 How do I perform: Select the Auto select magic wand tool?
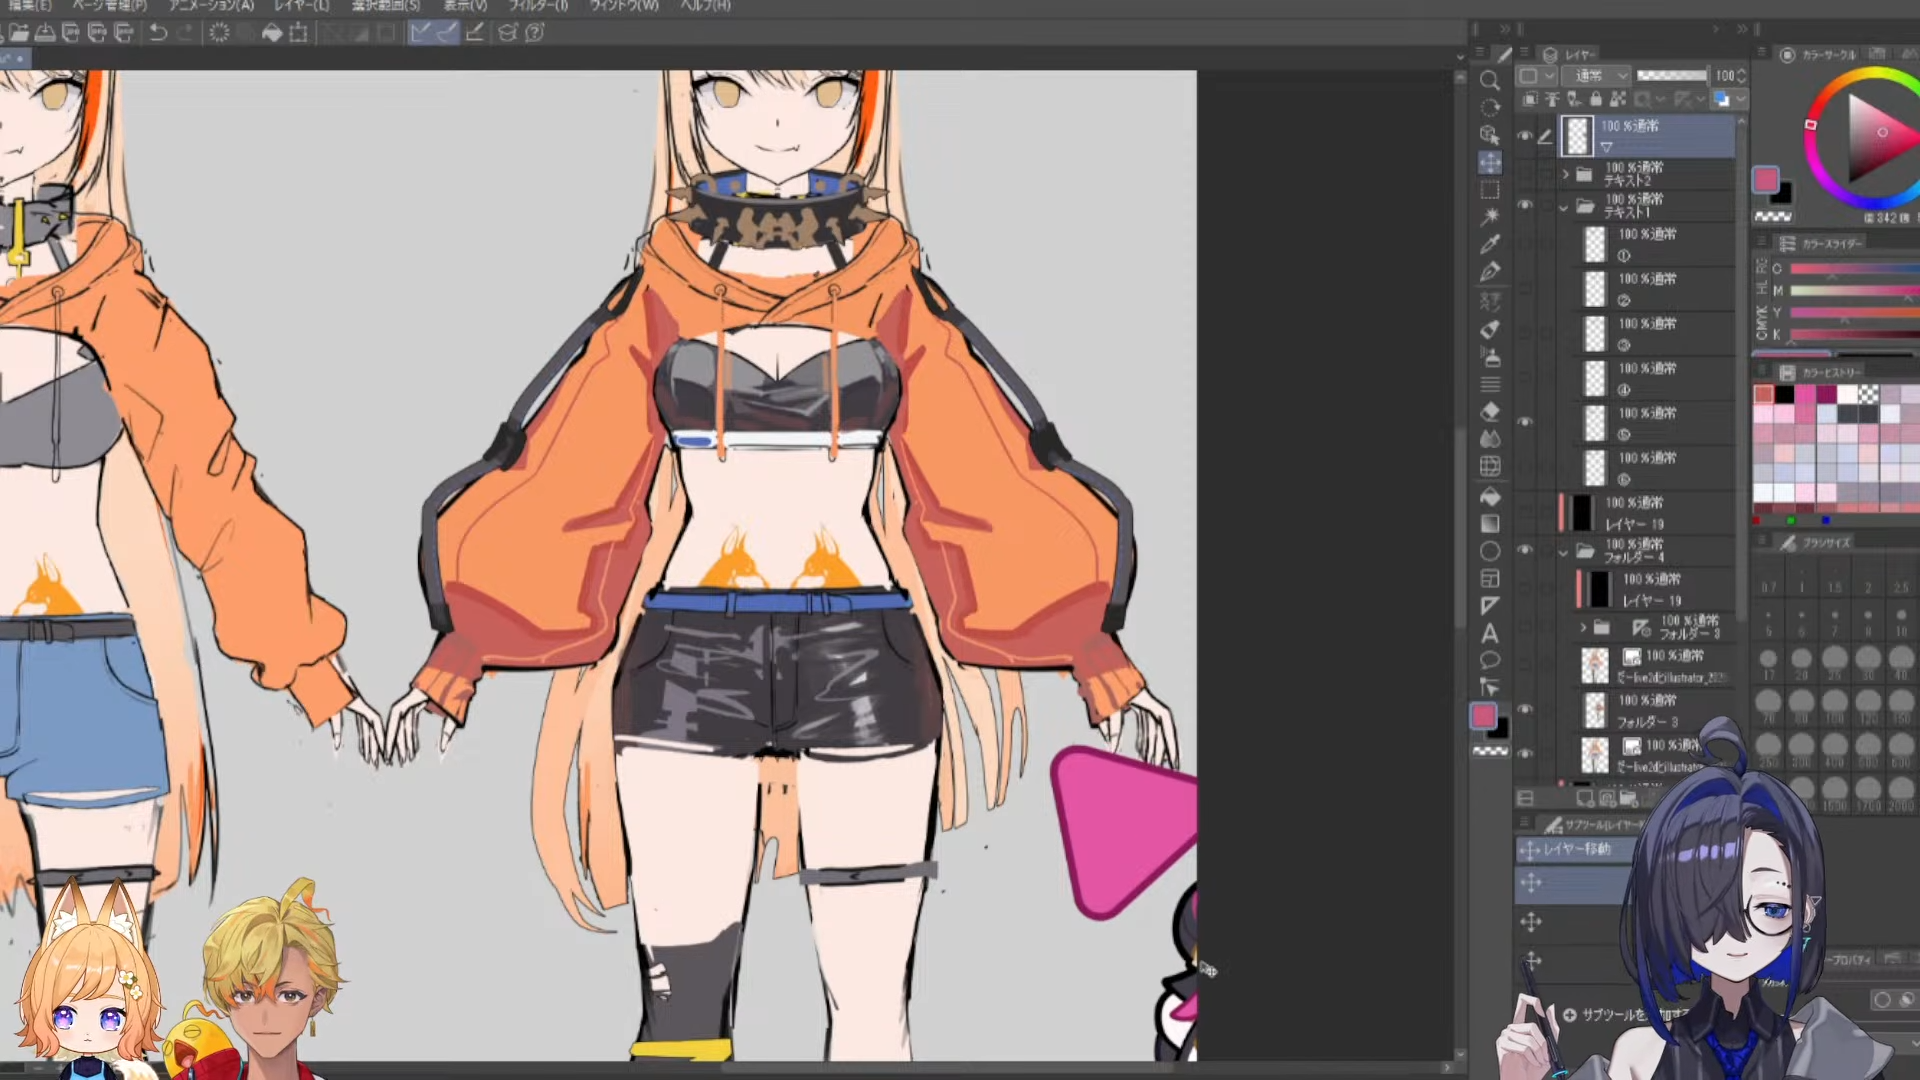[1490, 216]
